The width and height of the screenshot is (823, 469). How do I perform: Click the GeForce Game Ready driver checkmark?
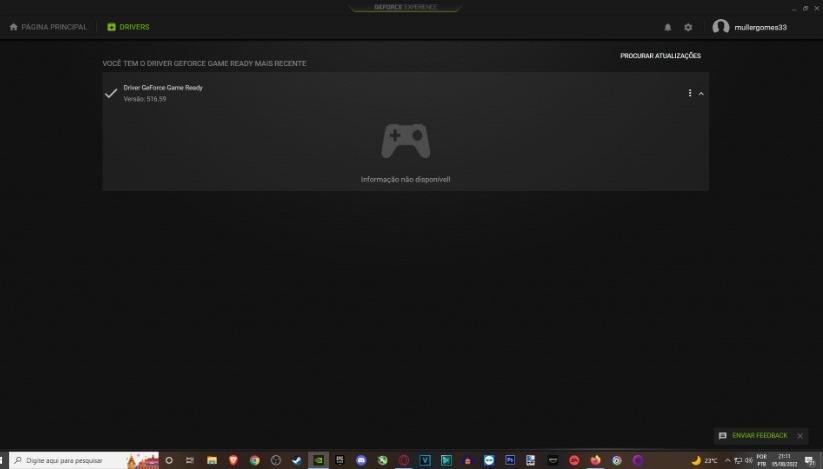point(111,93)
